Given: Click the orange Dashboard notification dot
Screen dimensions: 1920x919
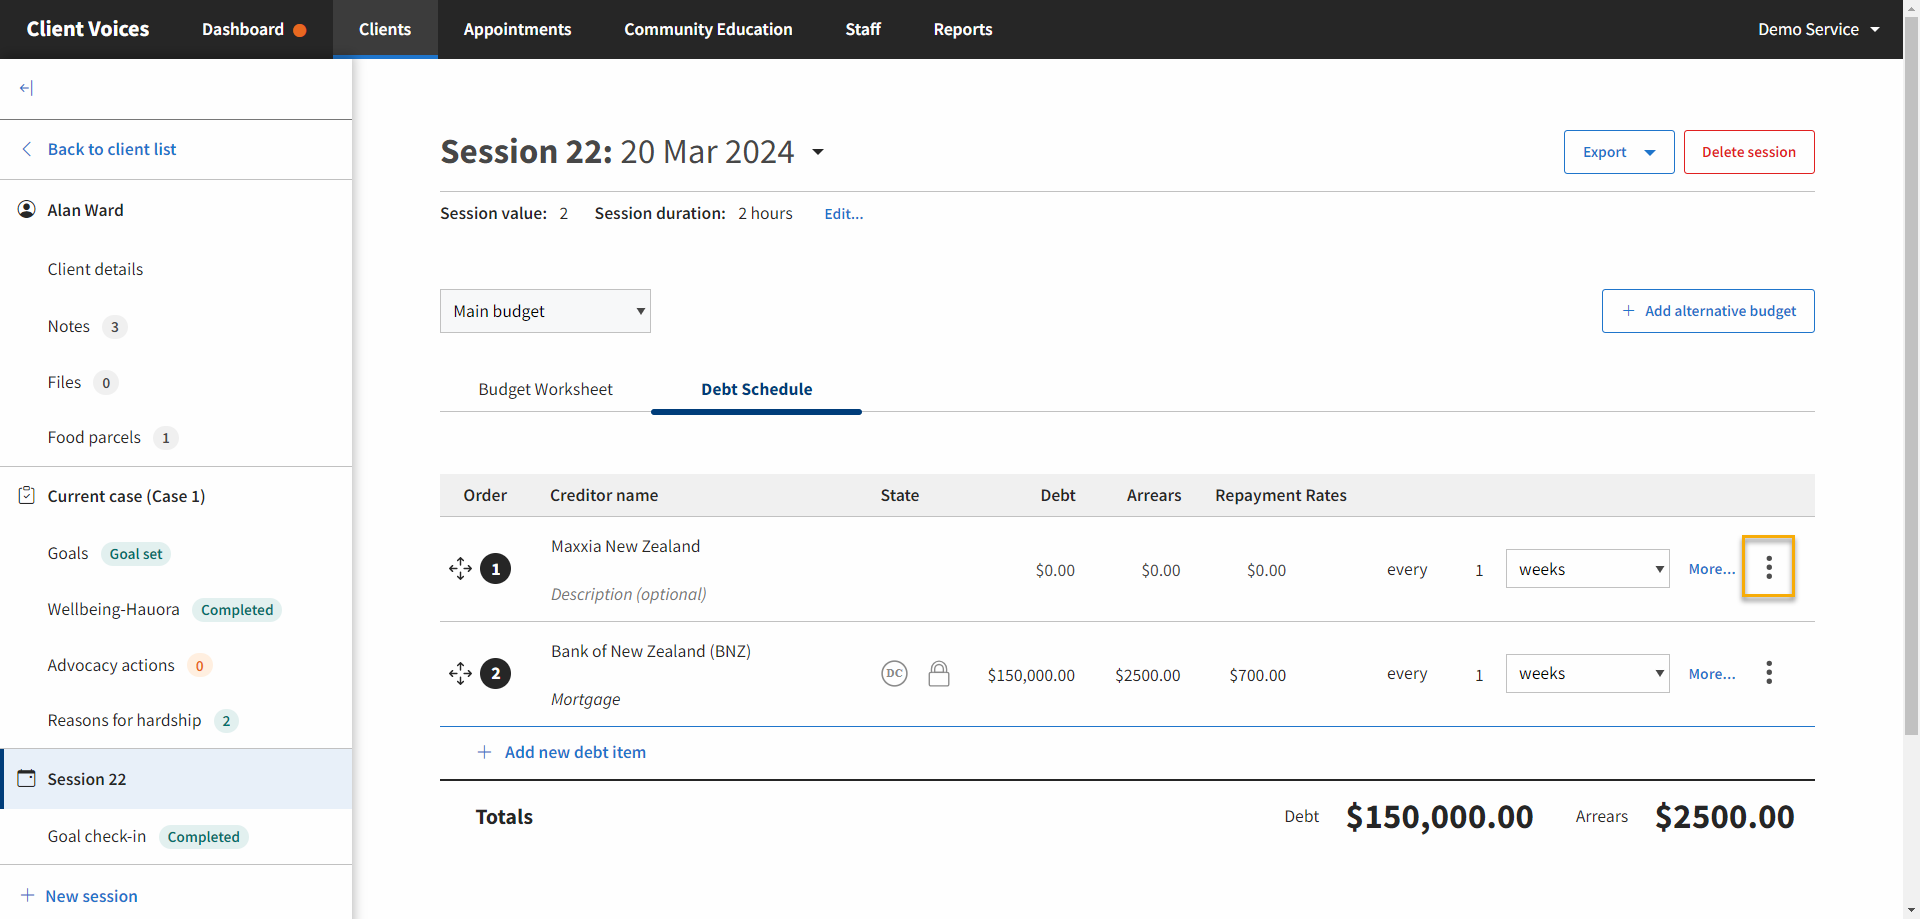Looking at the screenshot, I should (x=300, y=30).
